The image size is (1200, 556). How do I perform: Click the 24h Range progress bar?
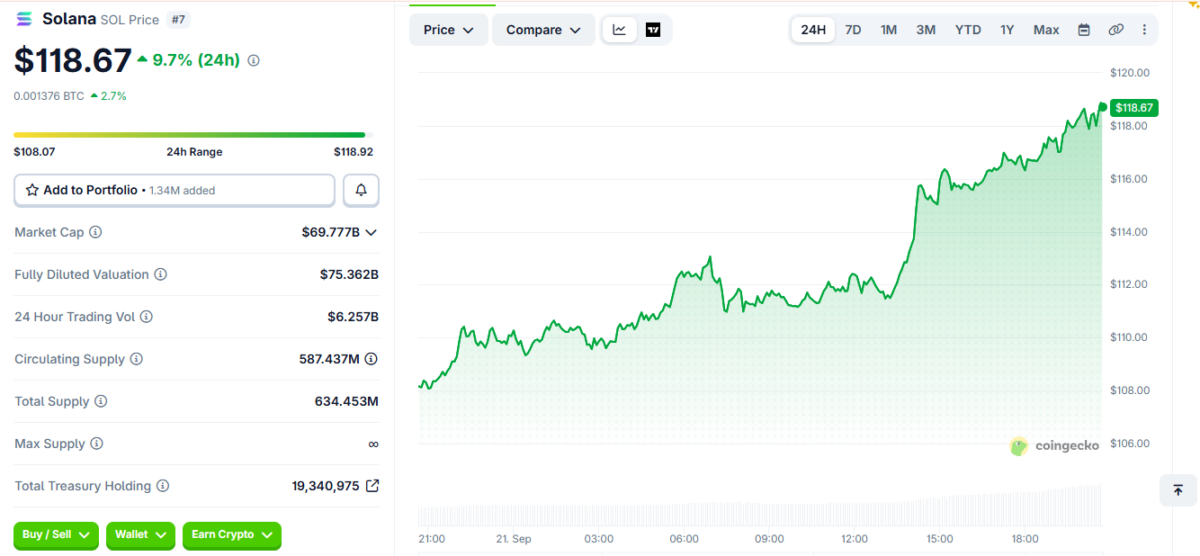(x=191, y=135)
